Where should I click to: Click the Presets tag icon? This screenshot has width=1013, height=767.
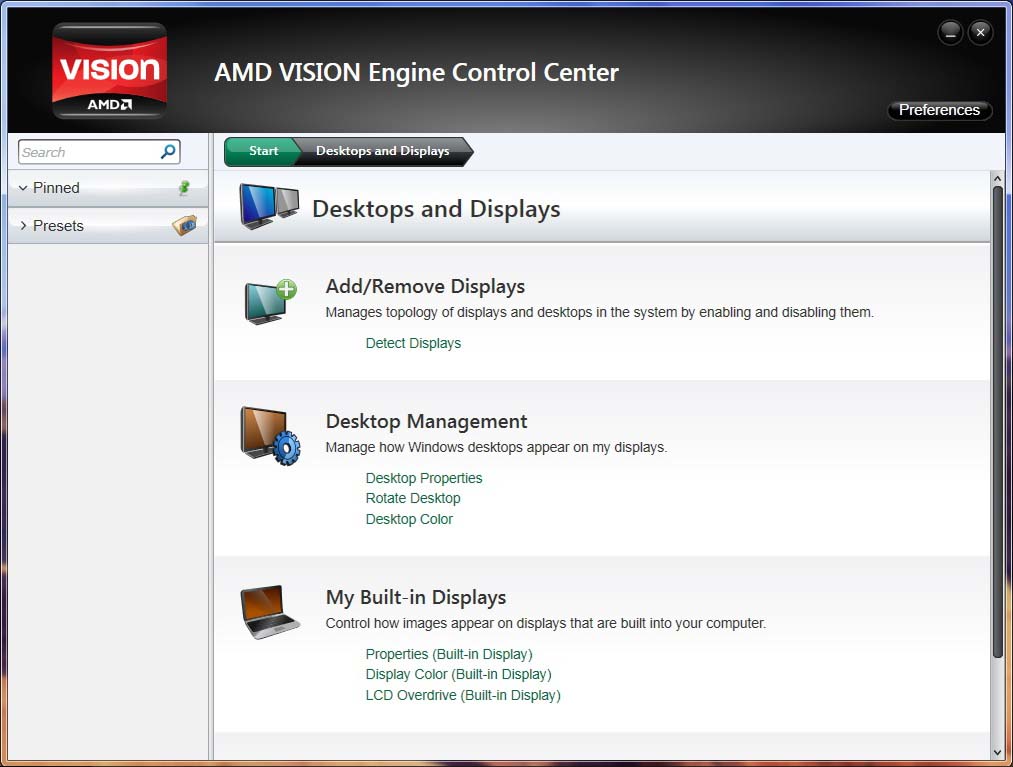point(185,226)
